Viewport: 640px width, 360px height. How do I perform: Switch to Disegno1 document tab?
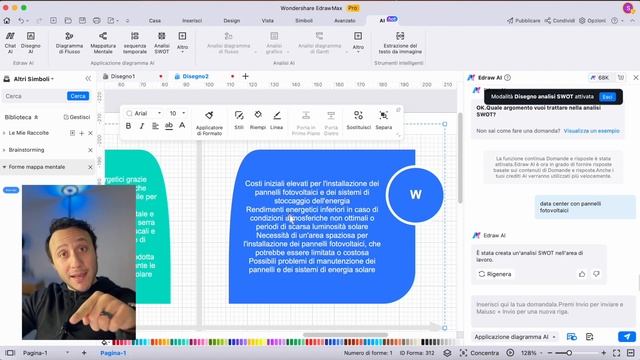click(x=123, y=76)
